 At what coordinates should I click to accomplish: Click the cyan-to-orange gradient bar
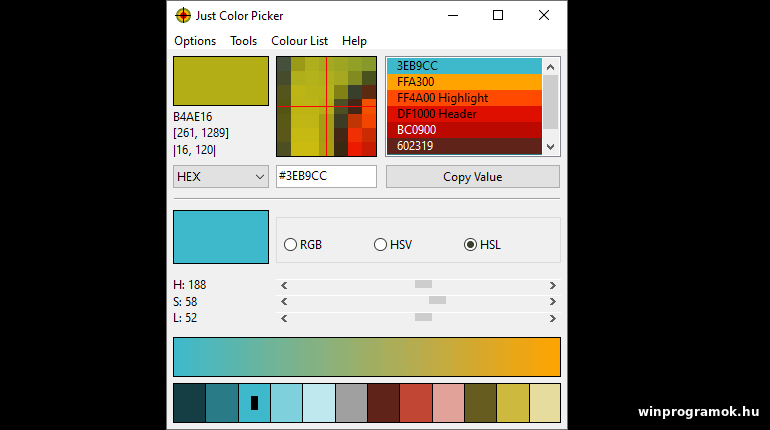tap(367, 357)
